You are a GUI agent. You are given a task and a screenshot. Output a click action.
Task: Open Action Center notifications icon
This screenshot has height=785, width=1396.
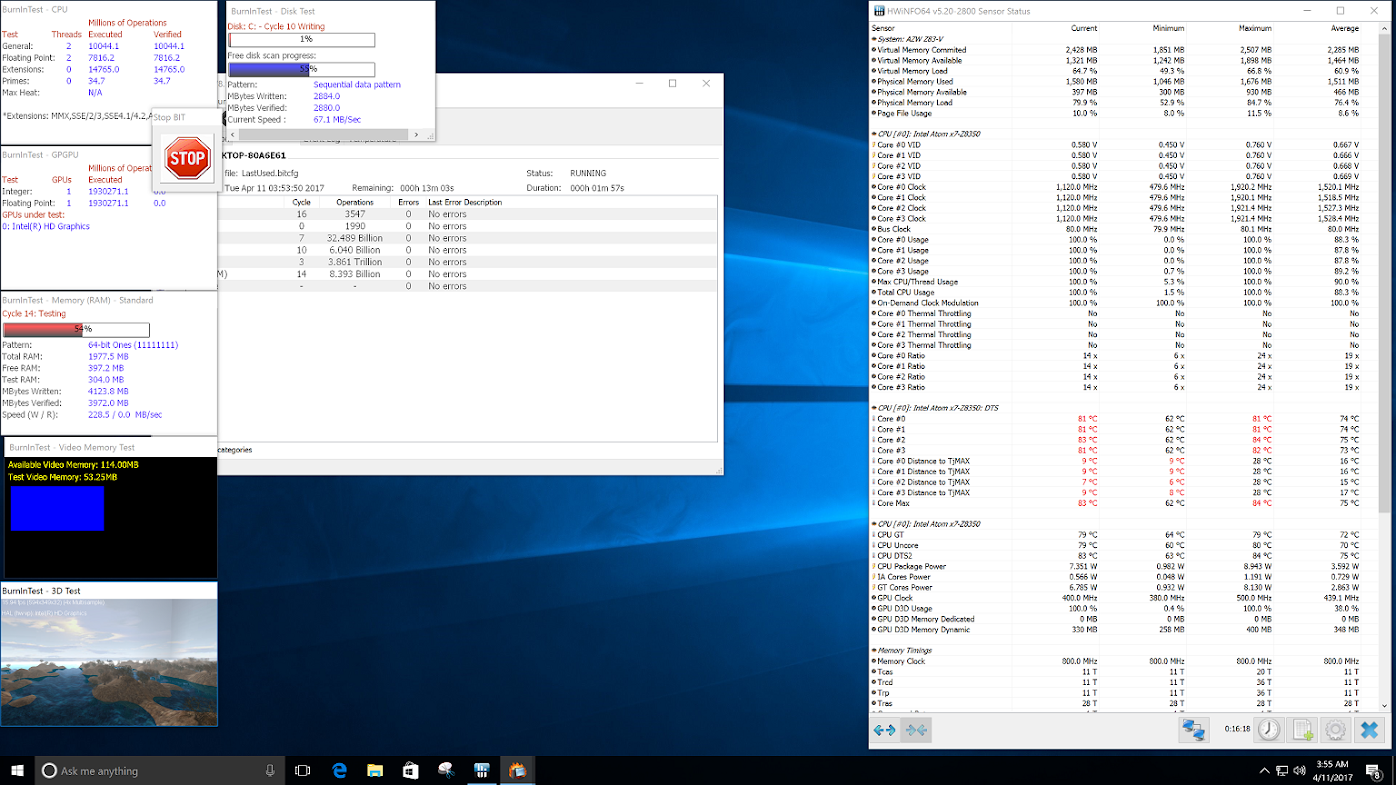pyautogui.click(x=1375, y=771)
